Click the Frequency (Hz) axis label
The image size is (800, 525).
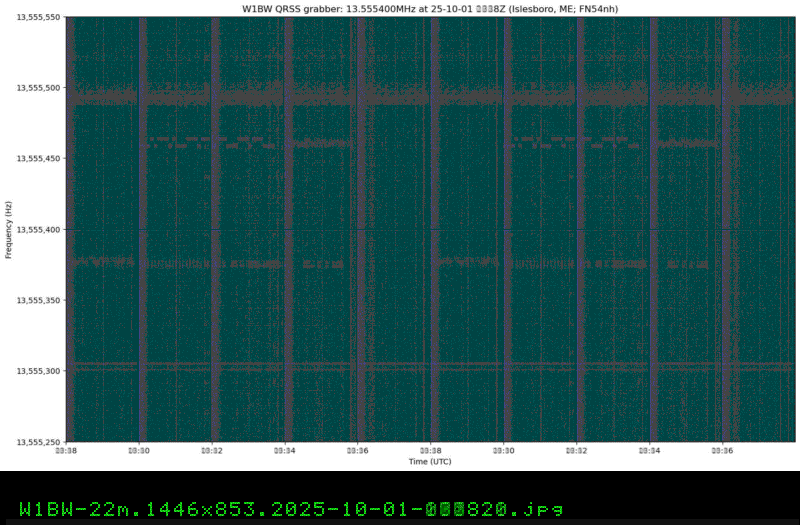click(x=8, y=229)
